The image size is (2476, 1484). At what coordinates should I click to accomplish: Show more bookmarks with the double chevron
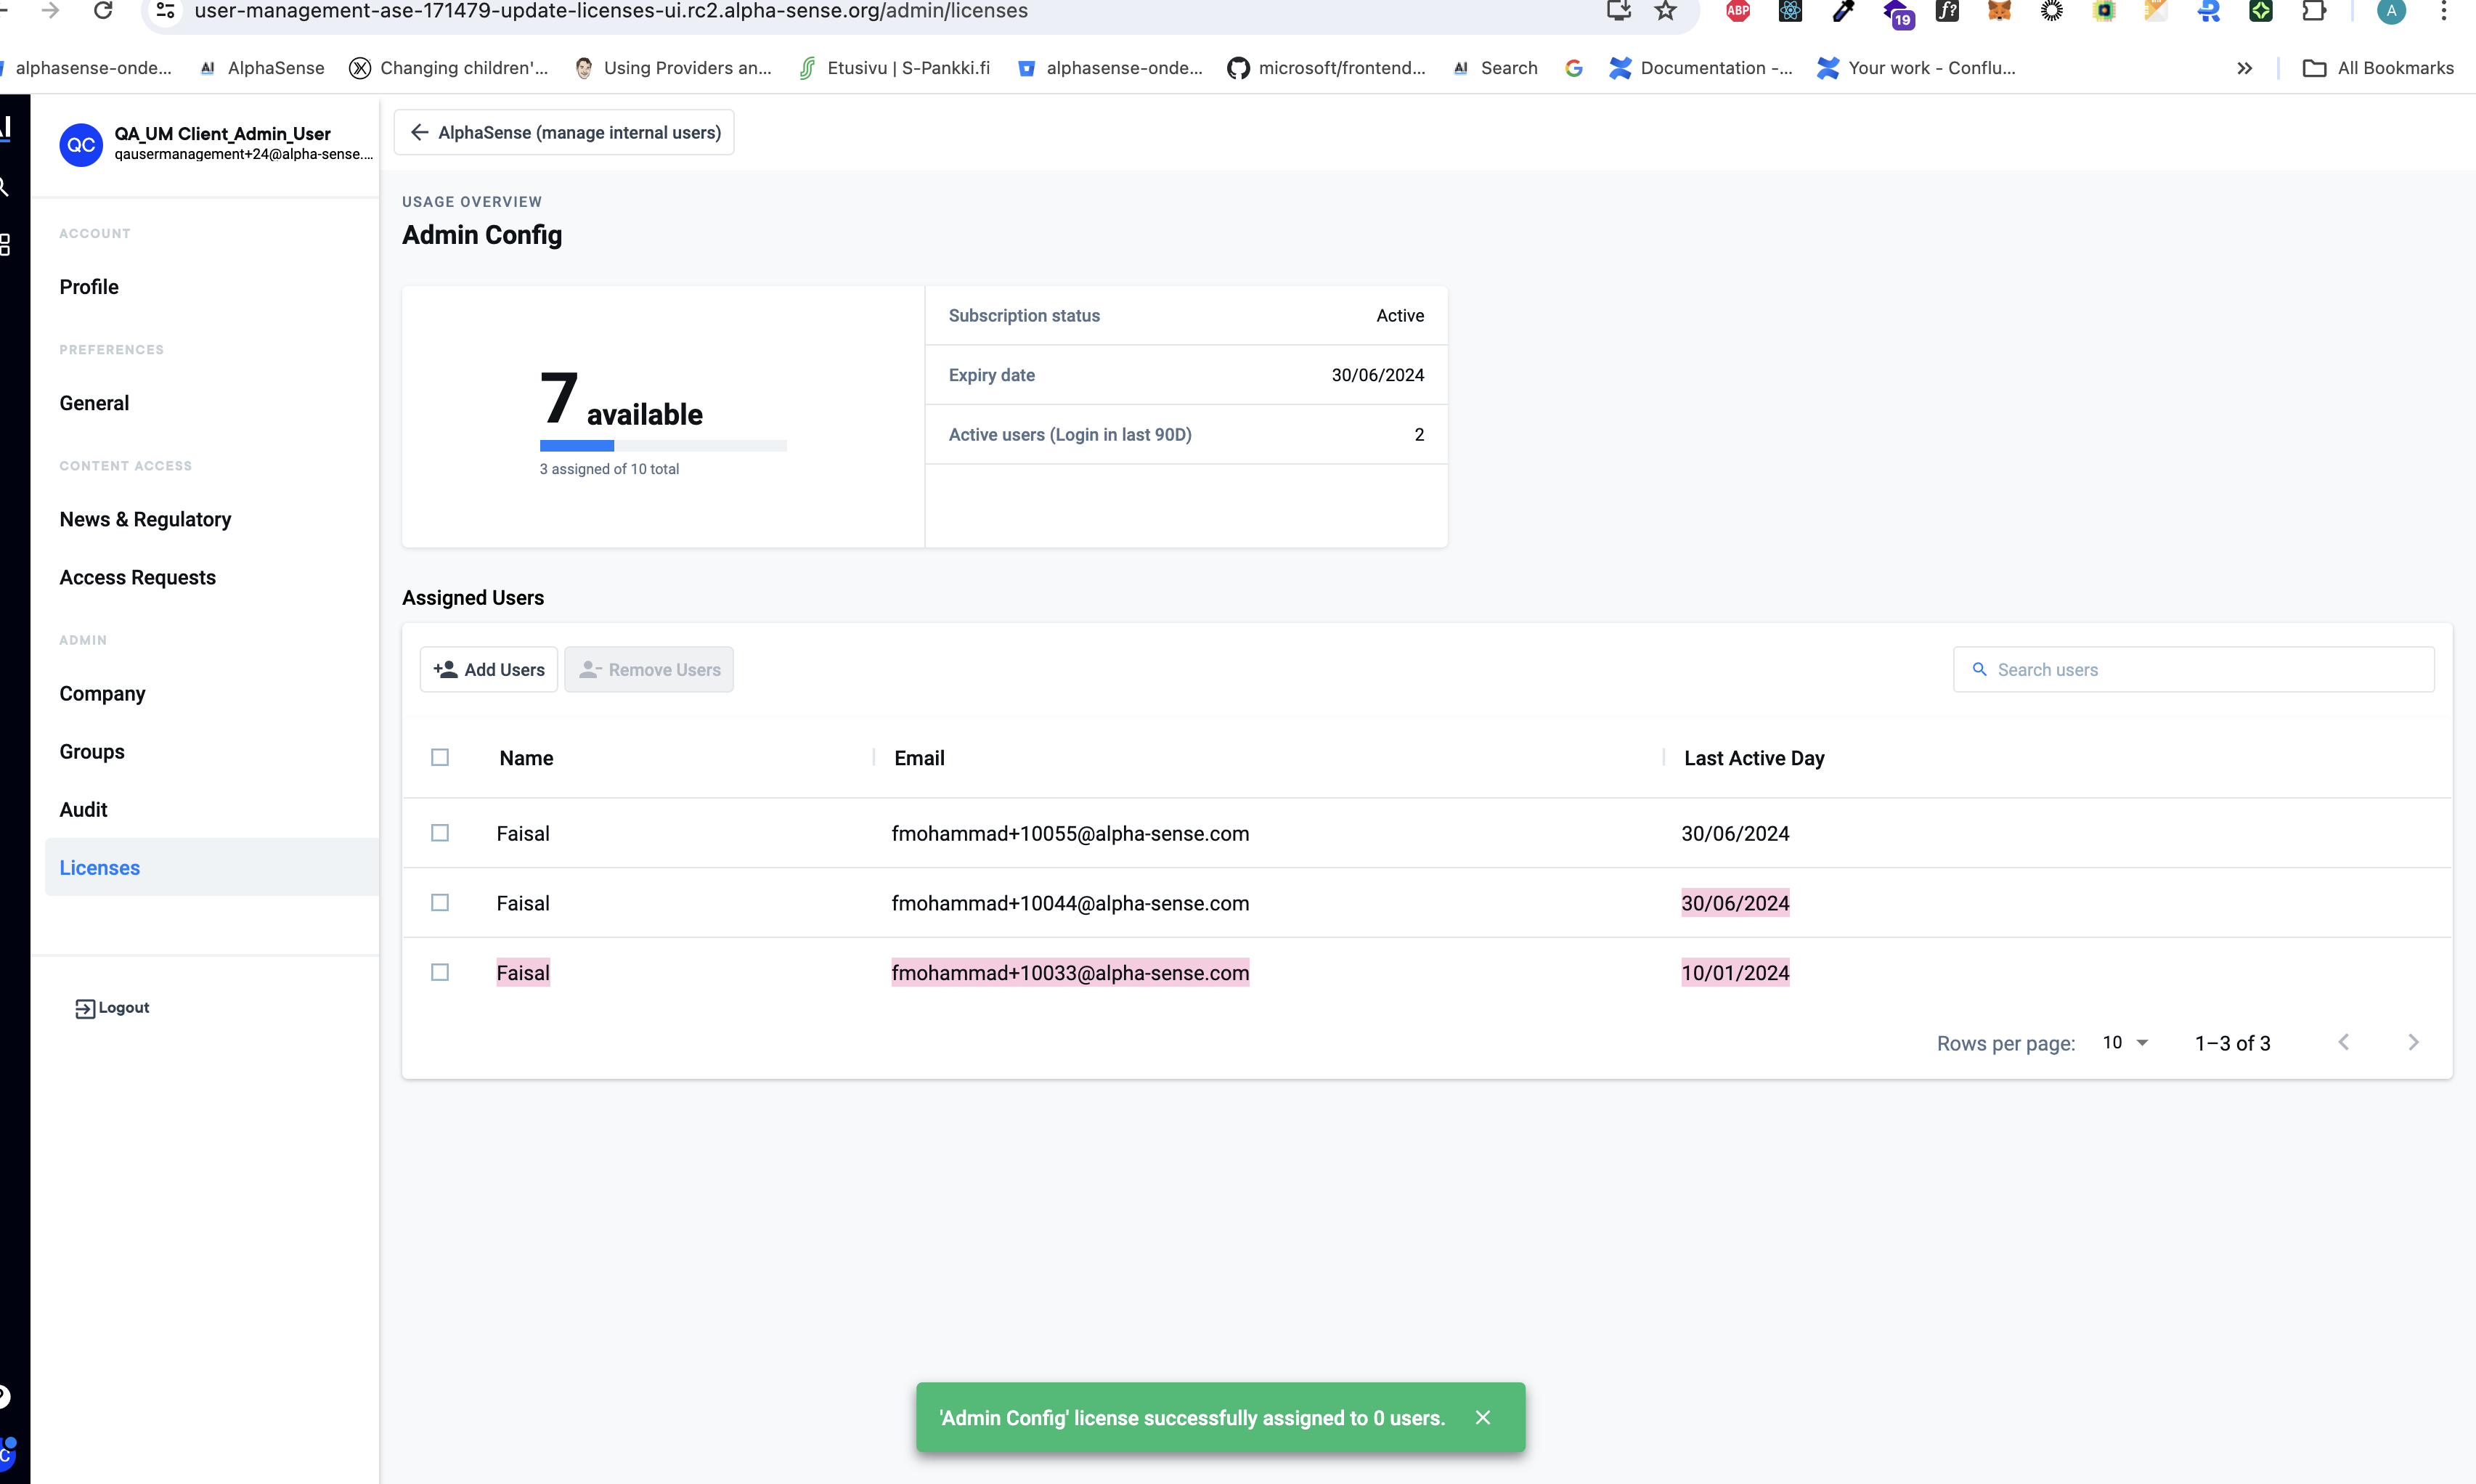click(x=2244, y=68)
